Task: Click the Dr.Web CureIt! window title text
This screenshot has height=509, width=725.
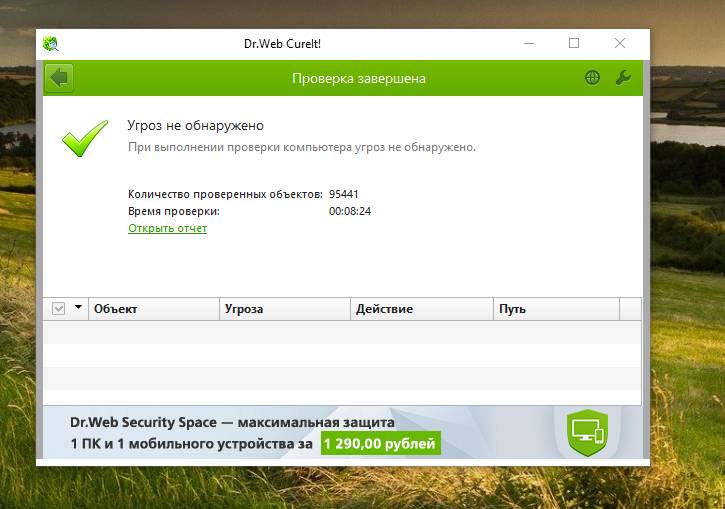Action: pos(283,44)
